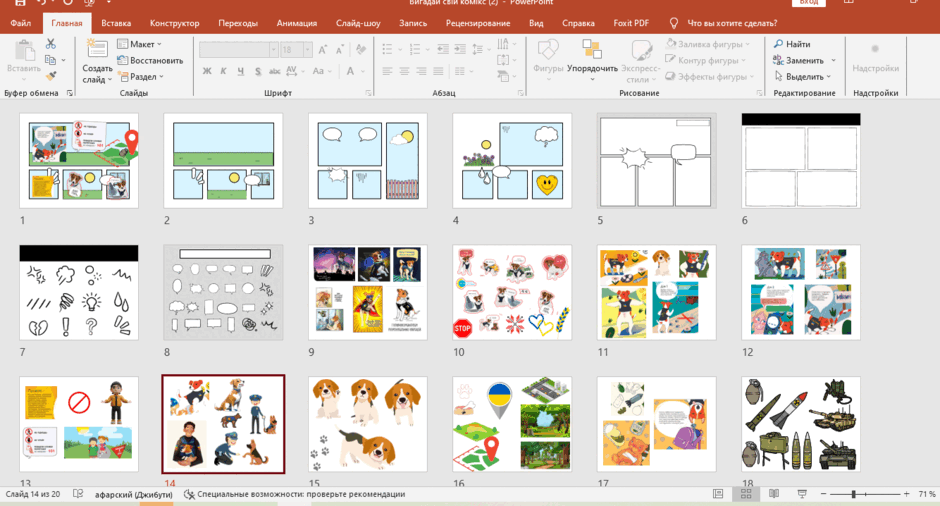This screenshot has height=506, width=940.
Task: Switch to the Слайд-шоу tab
Action: [x=358, y=23]
